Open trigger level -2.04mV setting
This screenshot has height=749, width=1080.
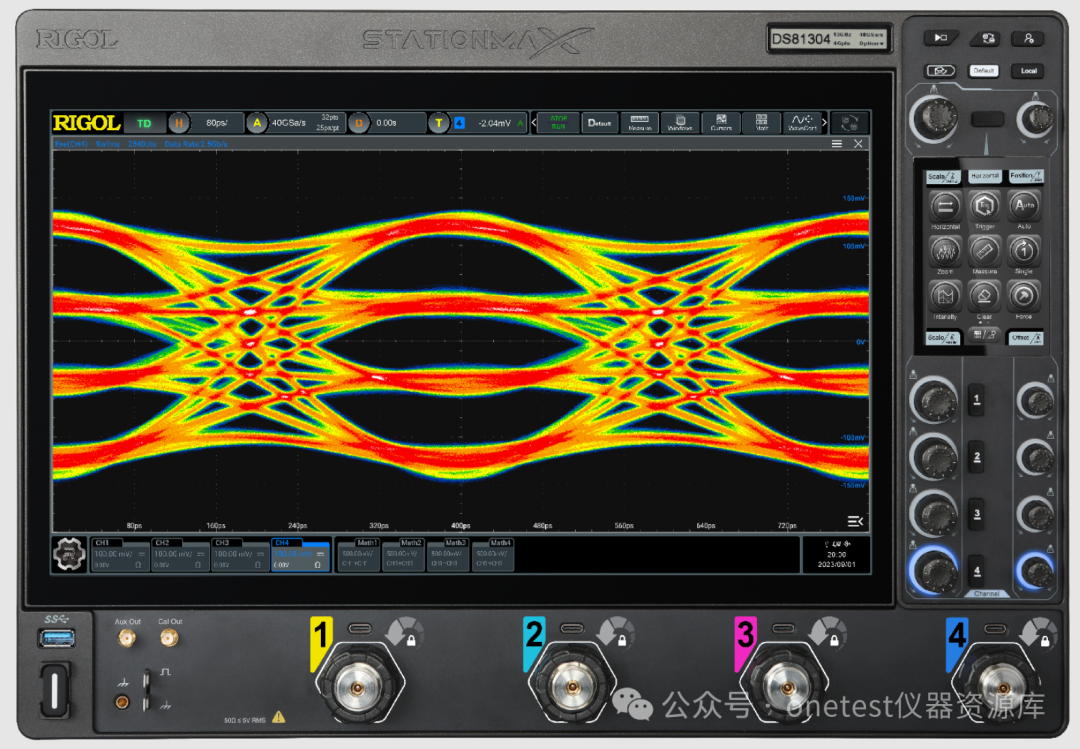point(495,123)
